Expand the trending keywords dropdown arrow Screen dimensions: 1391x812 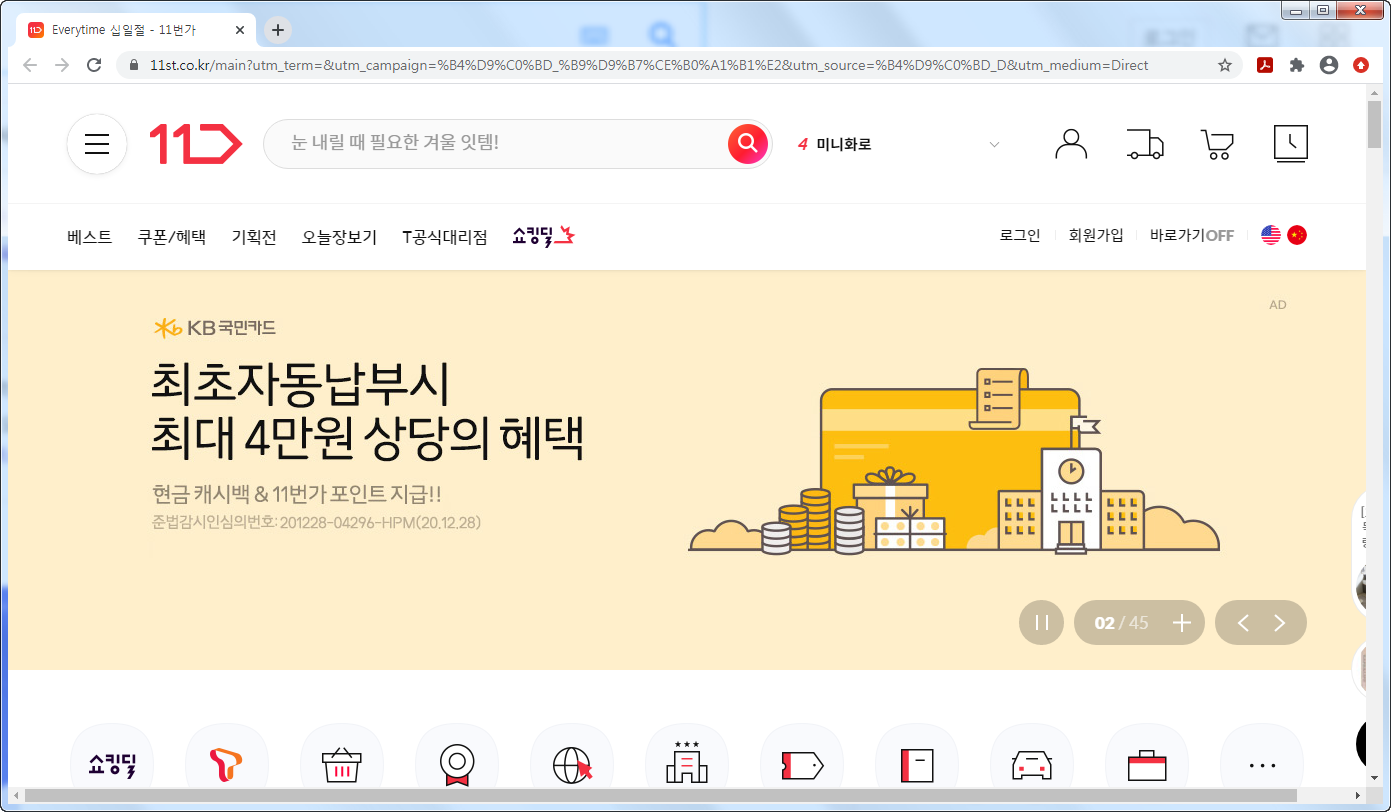(x=994, y=144)
